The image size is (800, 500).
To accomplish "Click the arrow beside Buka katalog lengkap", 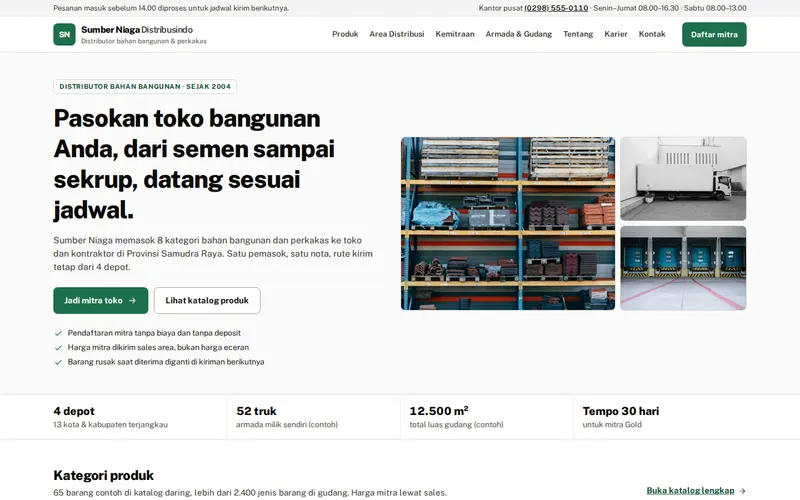I will point(742,491).
